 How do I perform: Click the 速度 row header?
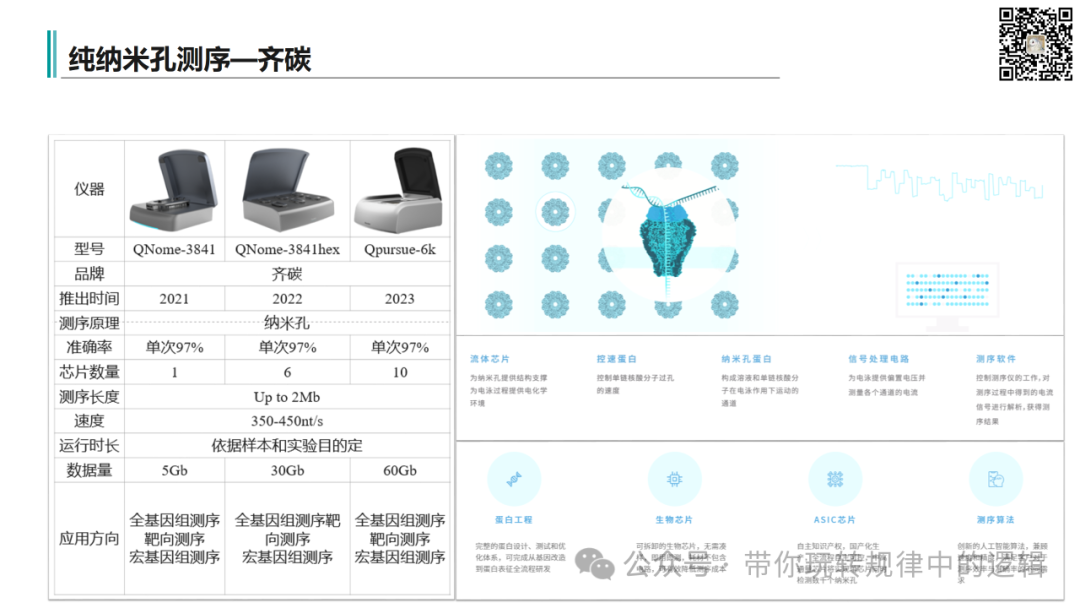pyautogui.click(x=90, y=421)
